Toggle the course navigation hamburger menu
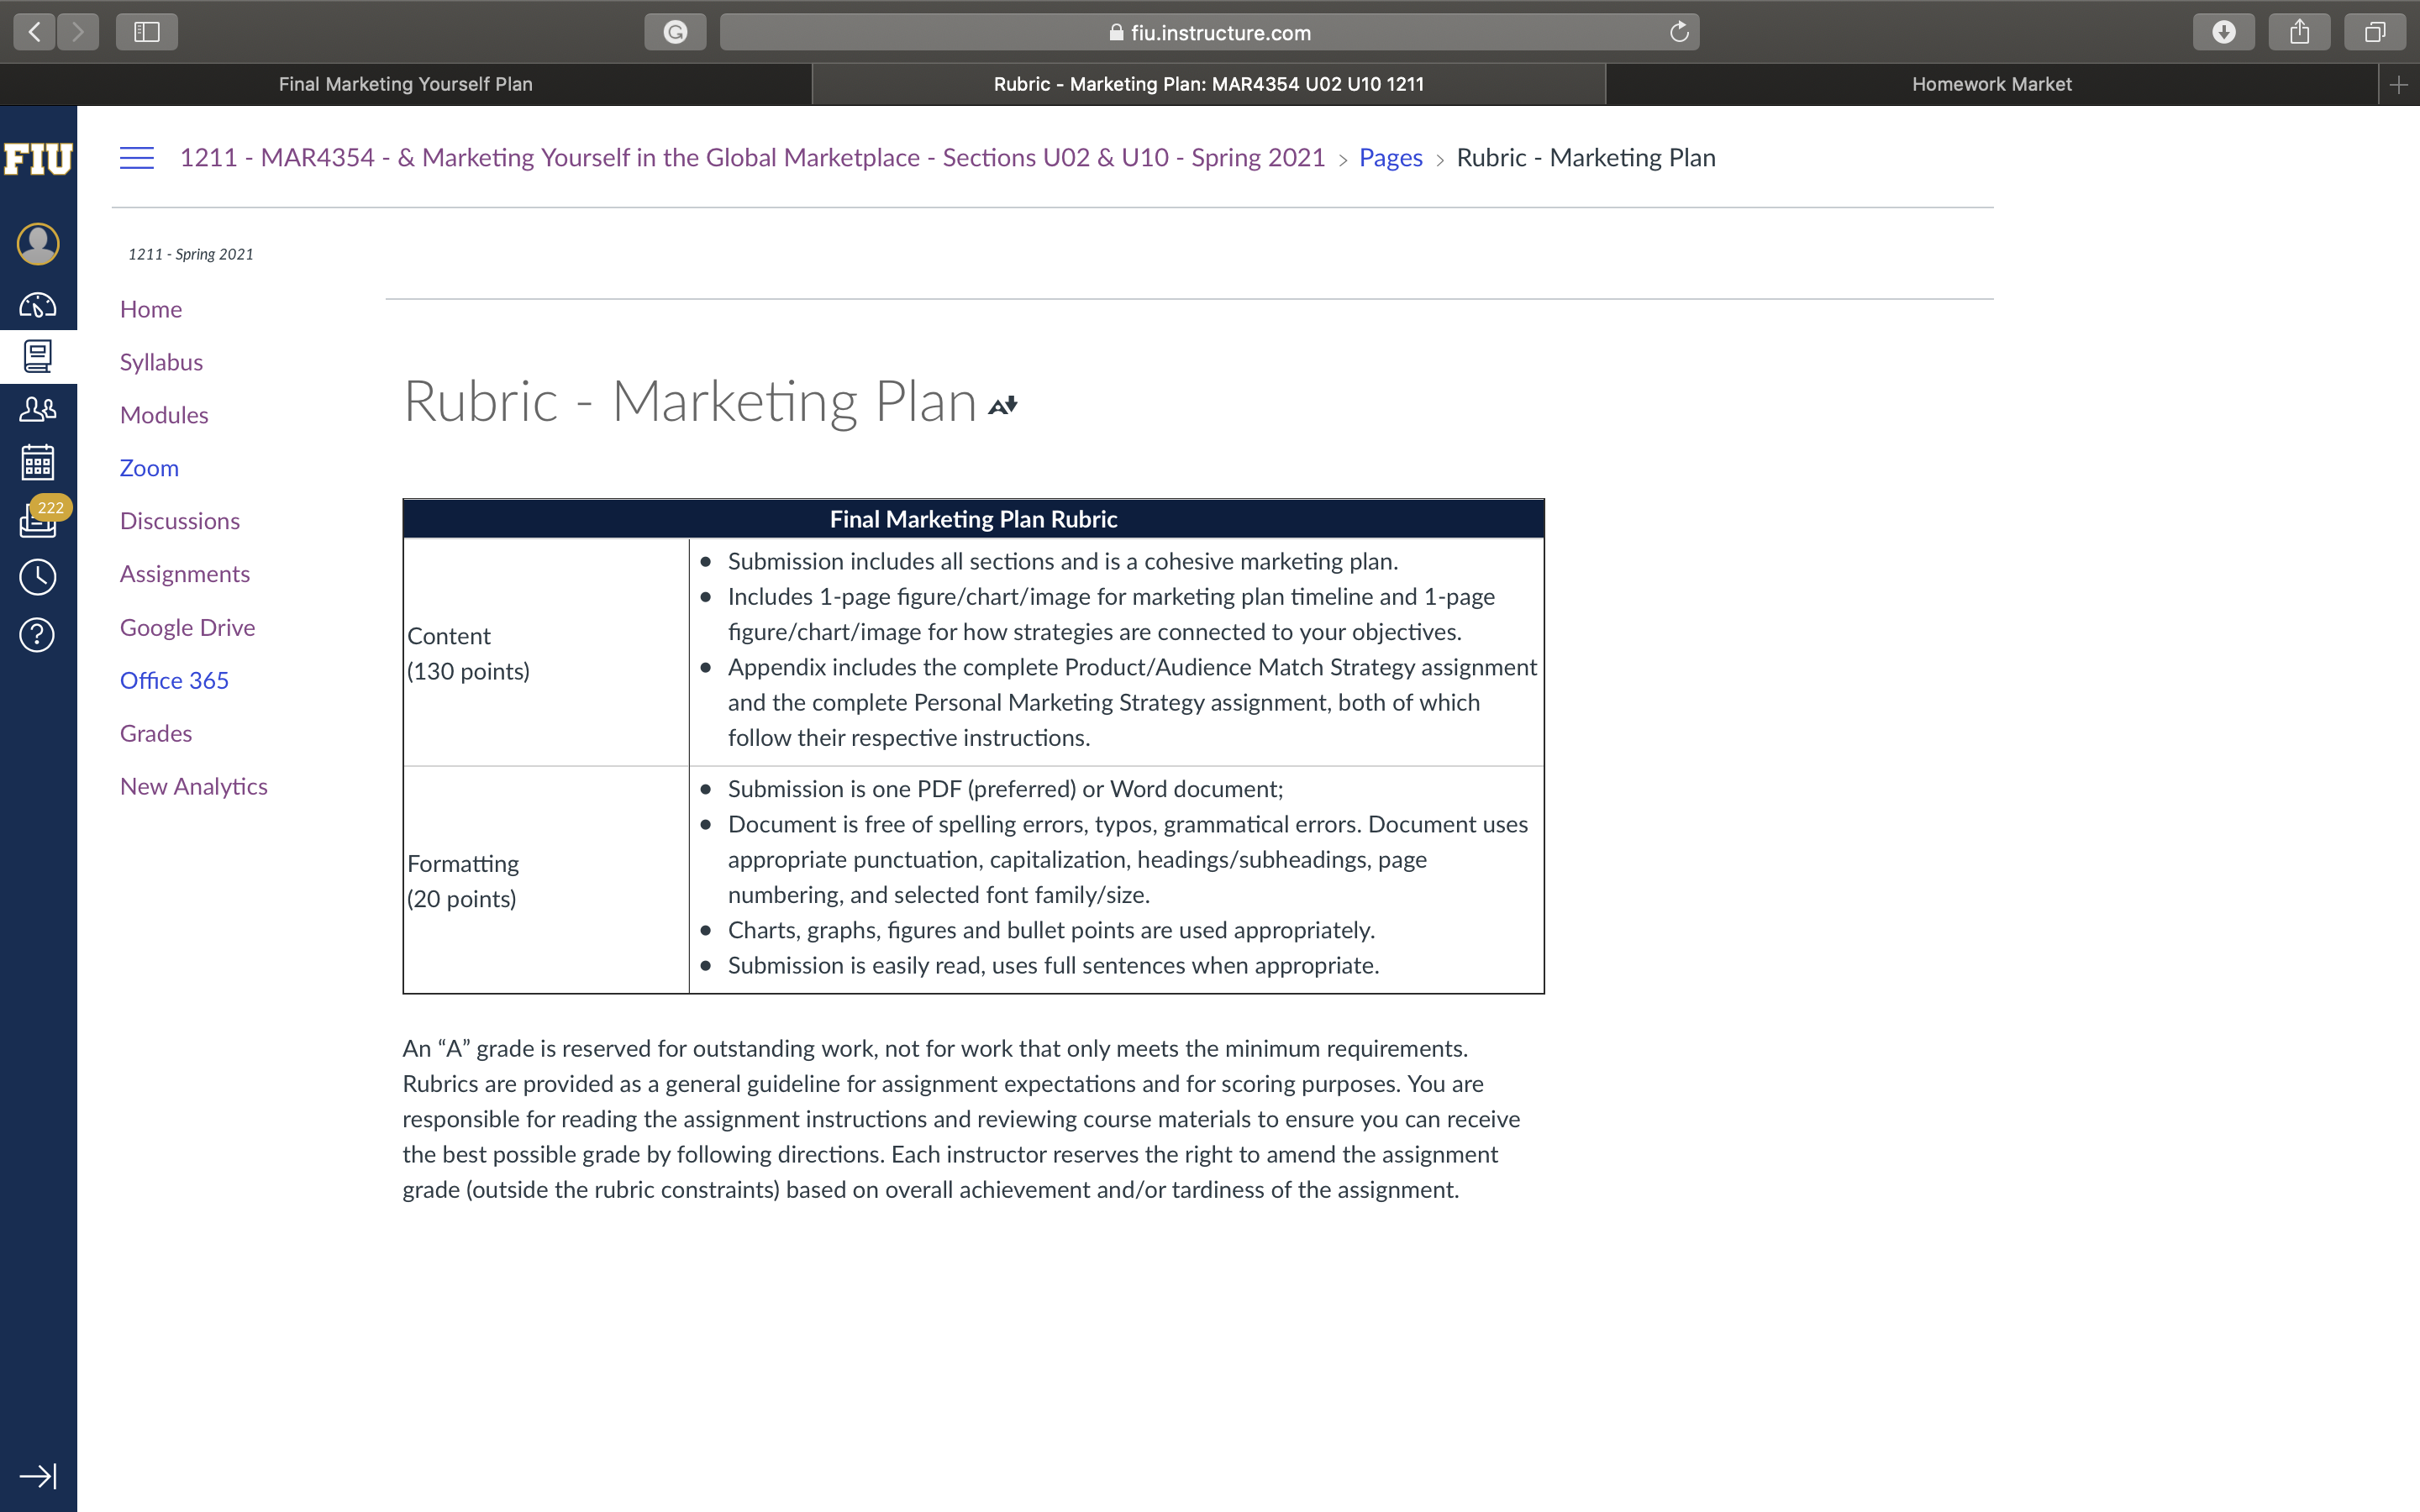The image size is (2420, 1512). pos(137,158)
